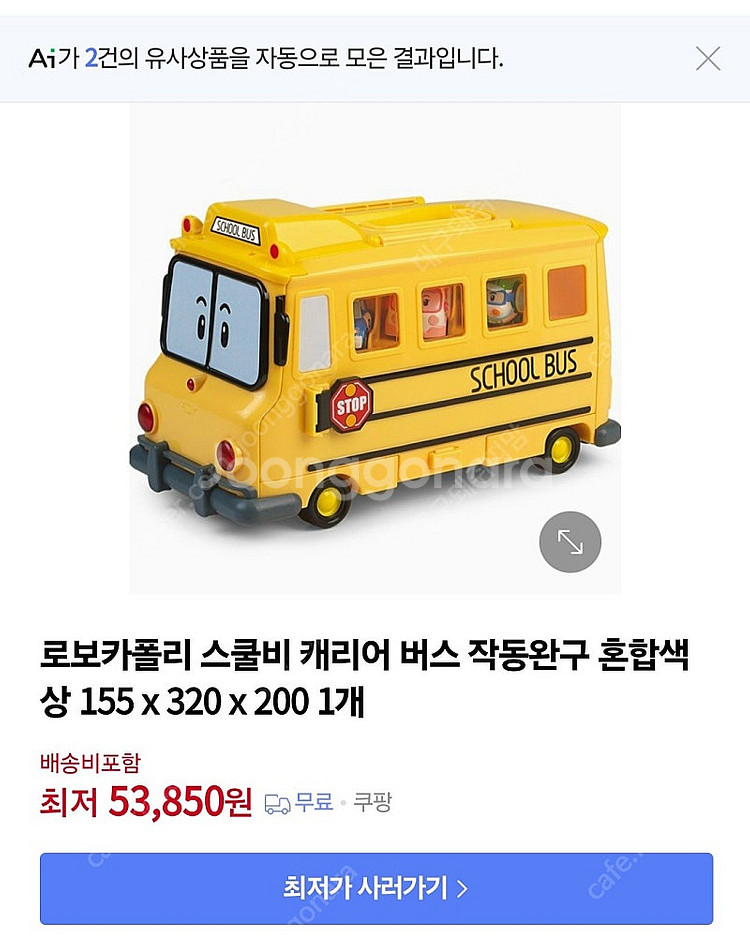
Task: Tap the bus windshield with eyes
Action: pos(215,321)
